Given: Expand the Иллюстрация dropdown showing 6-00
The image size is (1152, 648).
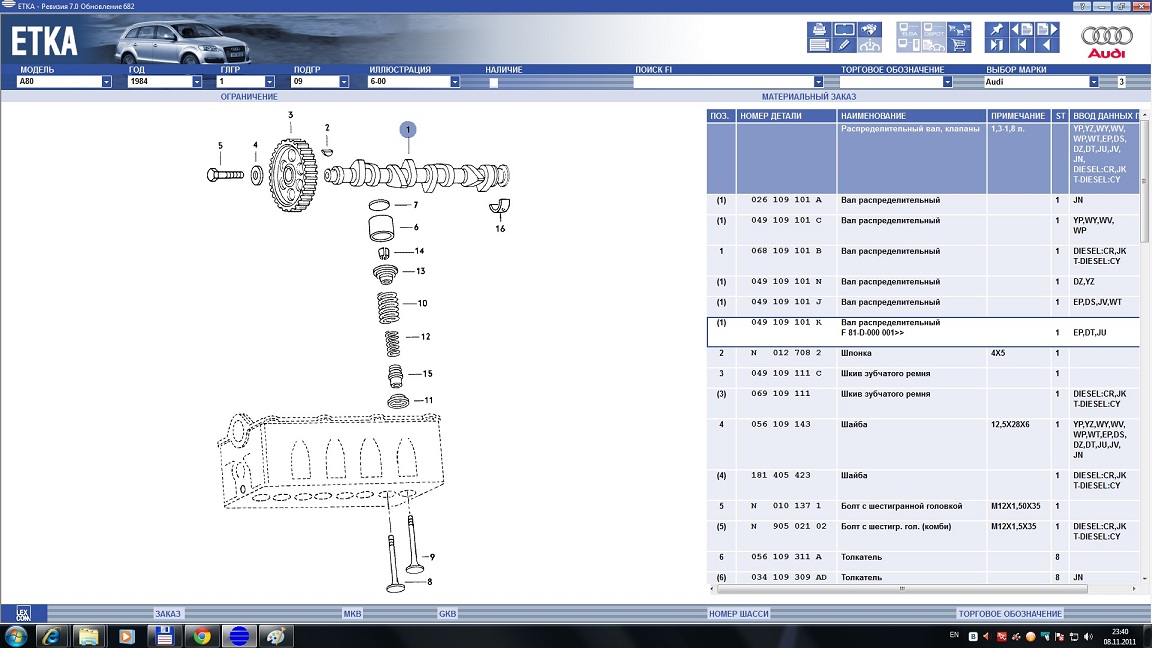Looking at the screenshot, I should [x=455, y=82].
